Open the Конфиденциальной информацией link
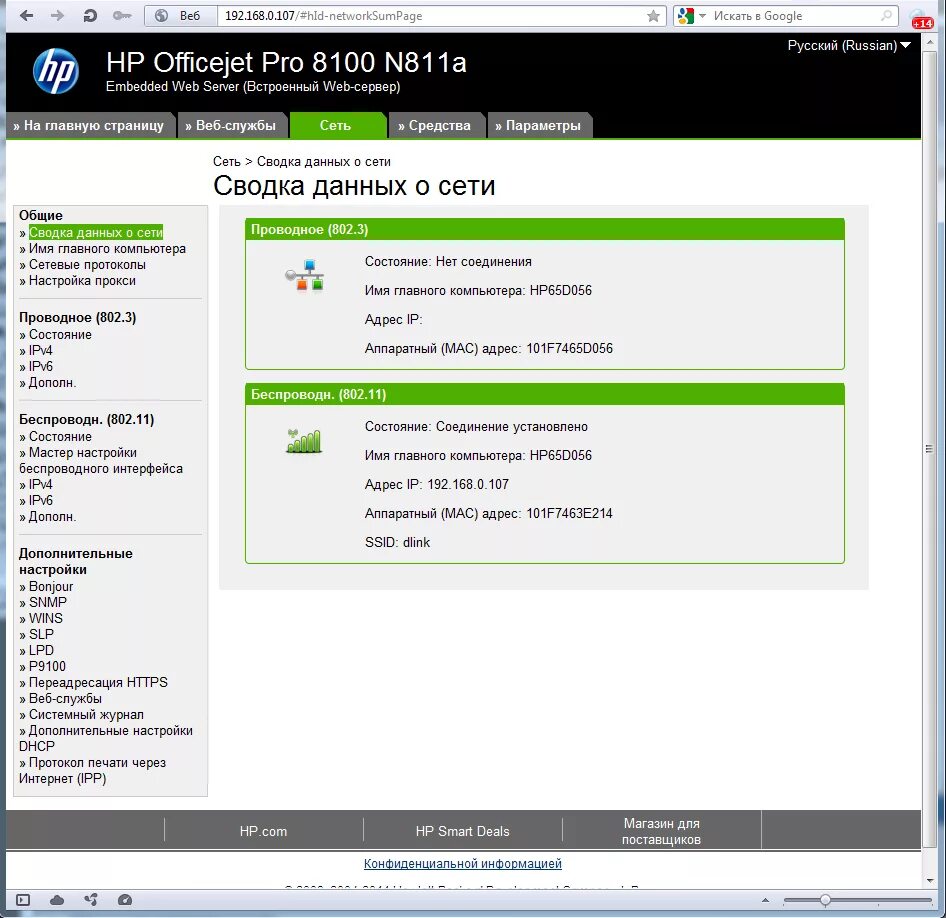Image resolution: width=946 pixels, height=918 pixels. click(463, 863)
